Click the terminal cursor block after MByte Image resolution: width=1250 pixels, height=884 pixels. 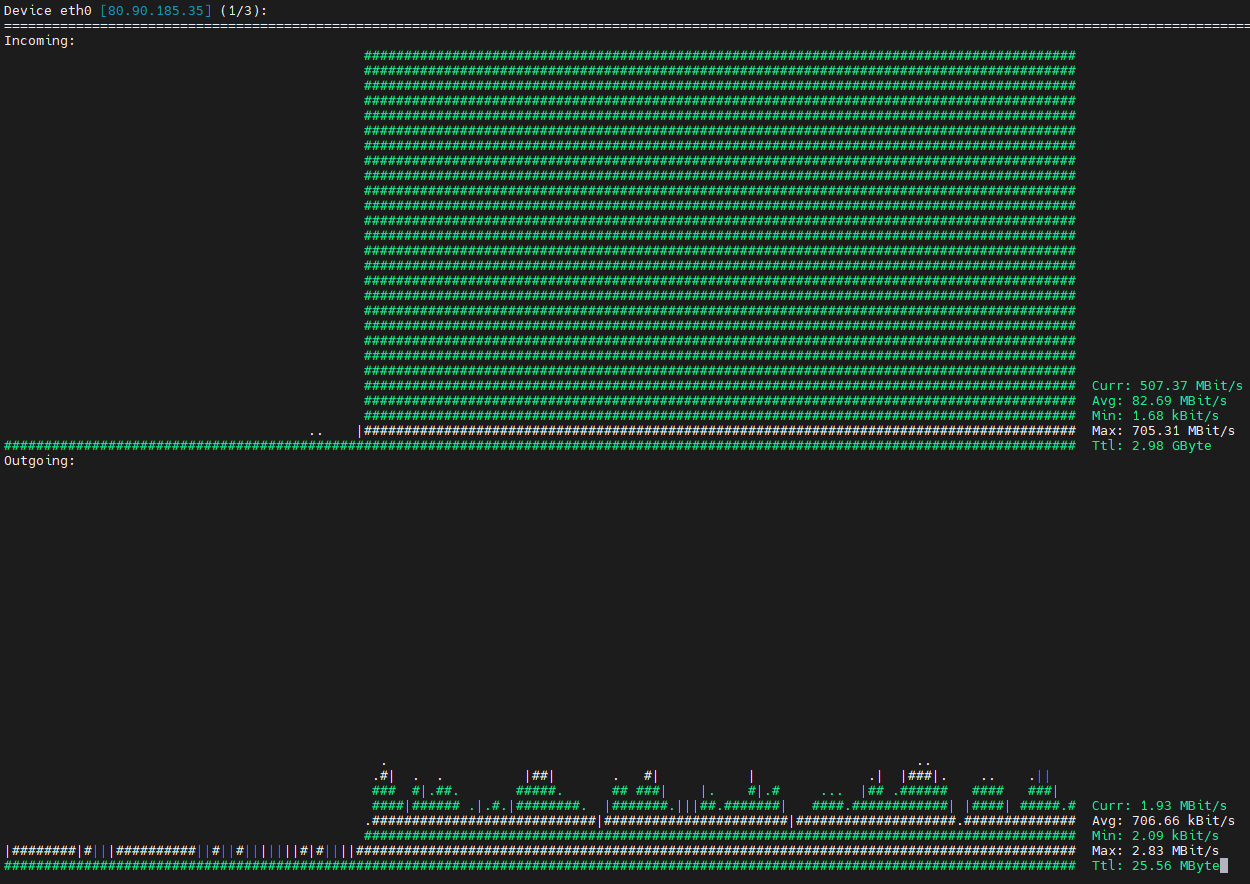[x=1224, y=866]
